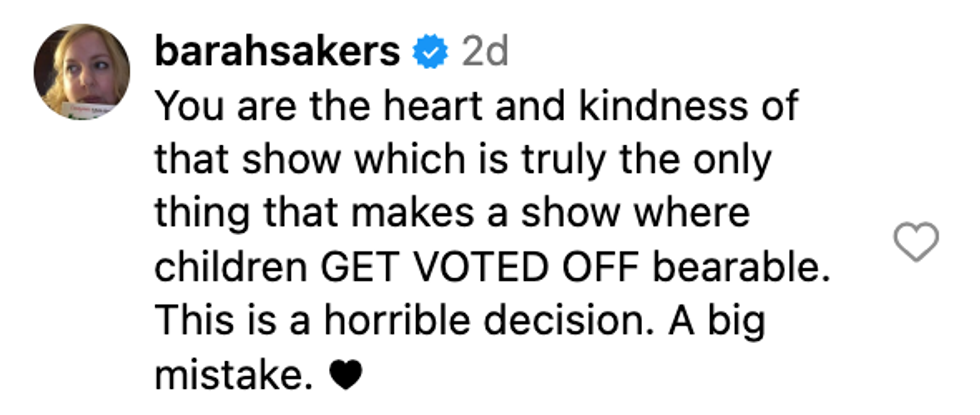Open barahsakers profile picture
The height and width of the screenshot is (415, 980).
[x=82, y=72]
